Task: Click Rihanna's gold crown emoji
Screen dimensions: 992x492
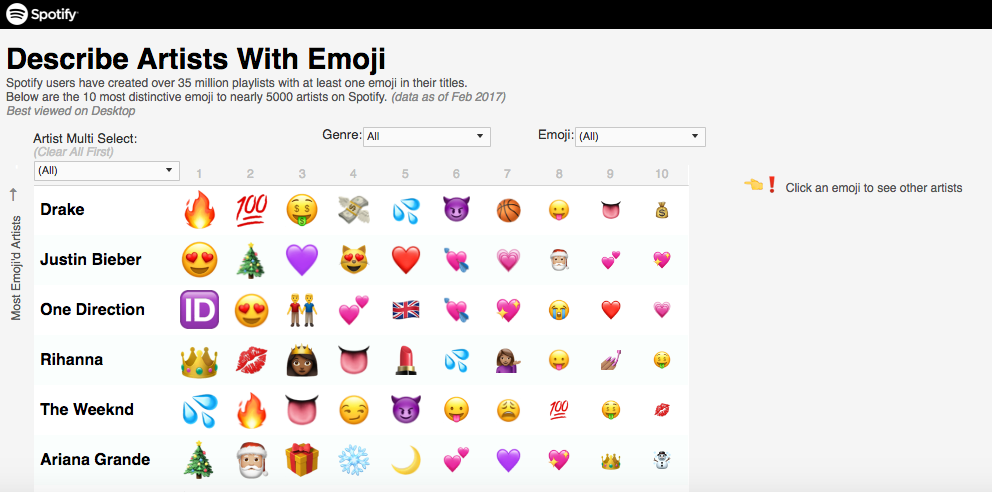Action: coord(199,360)
